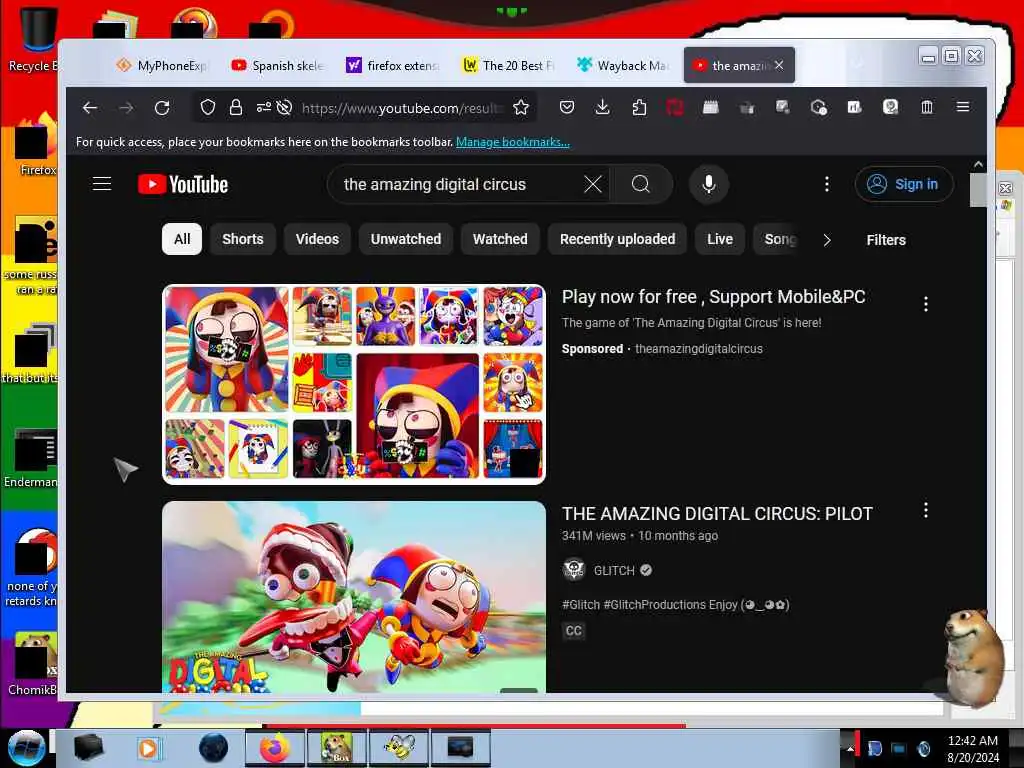Click the page scrollbar up arrow
The width and height of the screenshot is (1024, 768).
click(978, 165)
